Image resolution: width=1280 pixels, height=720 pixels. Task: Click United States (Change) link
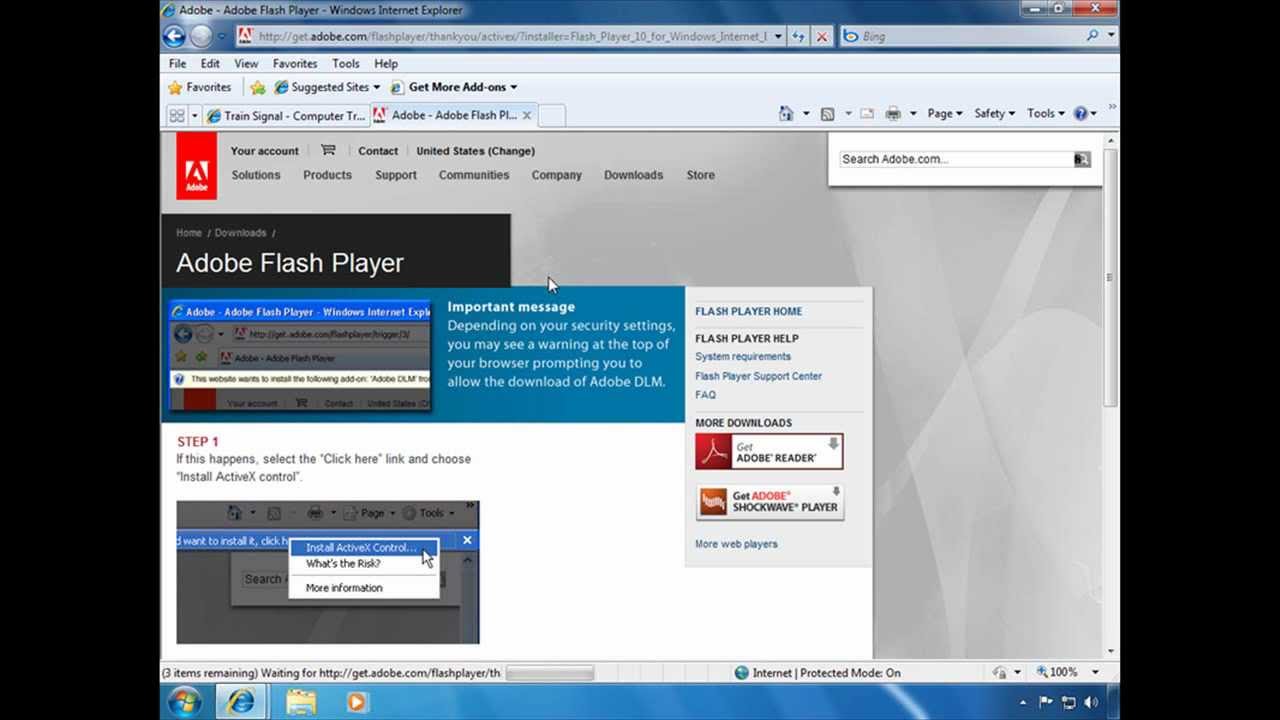(x=475, y=151)
